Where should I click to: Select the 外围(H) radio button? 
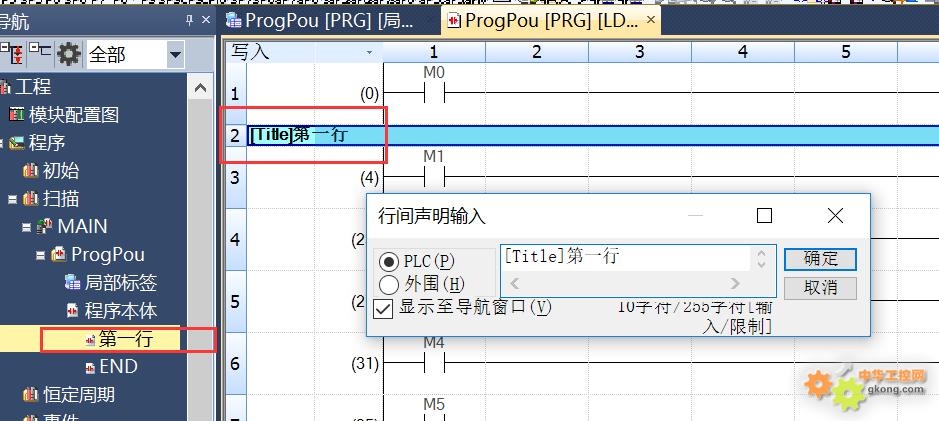(x=389, y=284)
